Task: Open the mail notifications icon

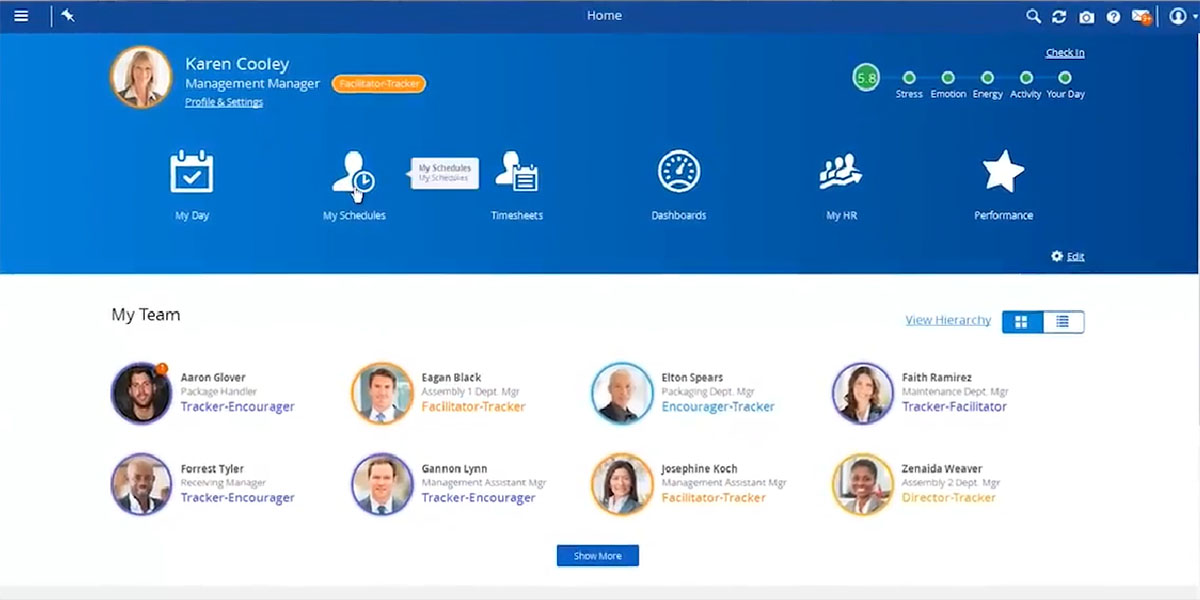Action: pyautogui.click(x=1141, y=17)
